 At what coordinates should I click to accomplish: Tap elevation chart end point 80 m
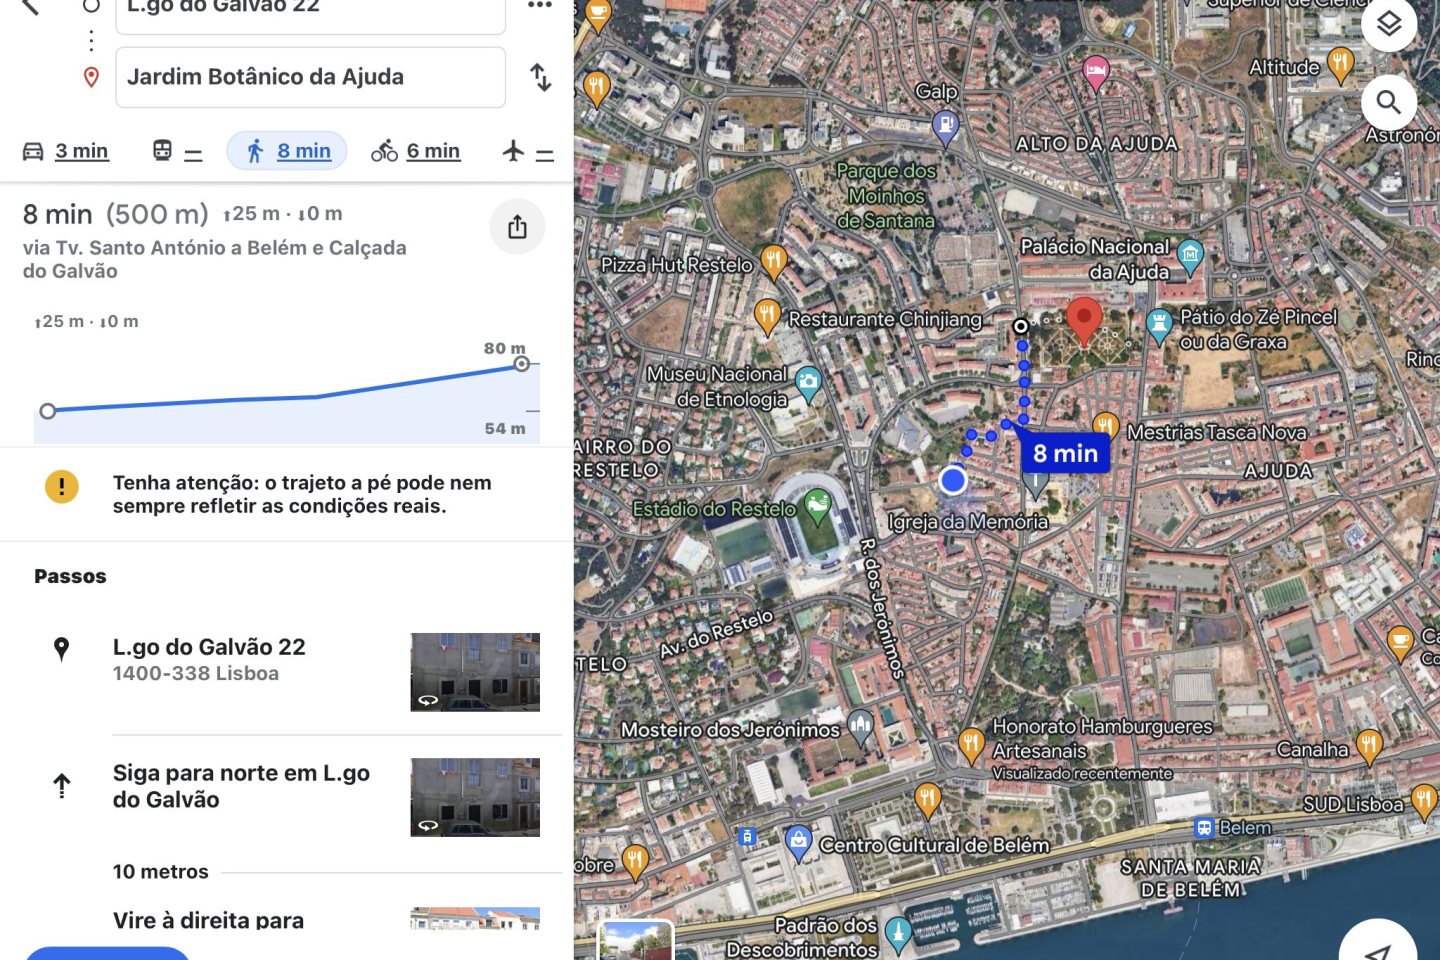tap(521, 364)
